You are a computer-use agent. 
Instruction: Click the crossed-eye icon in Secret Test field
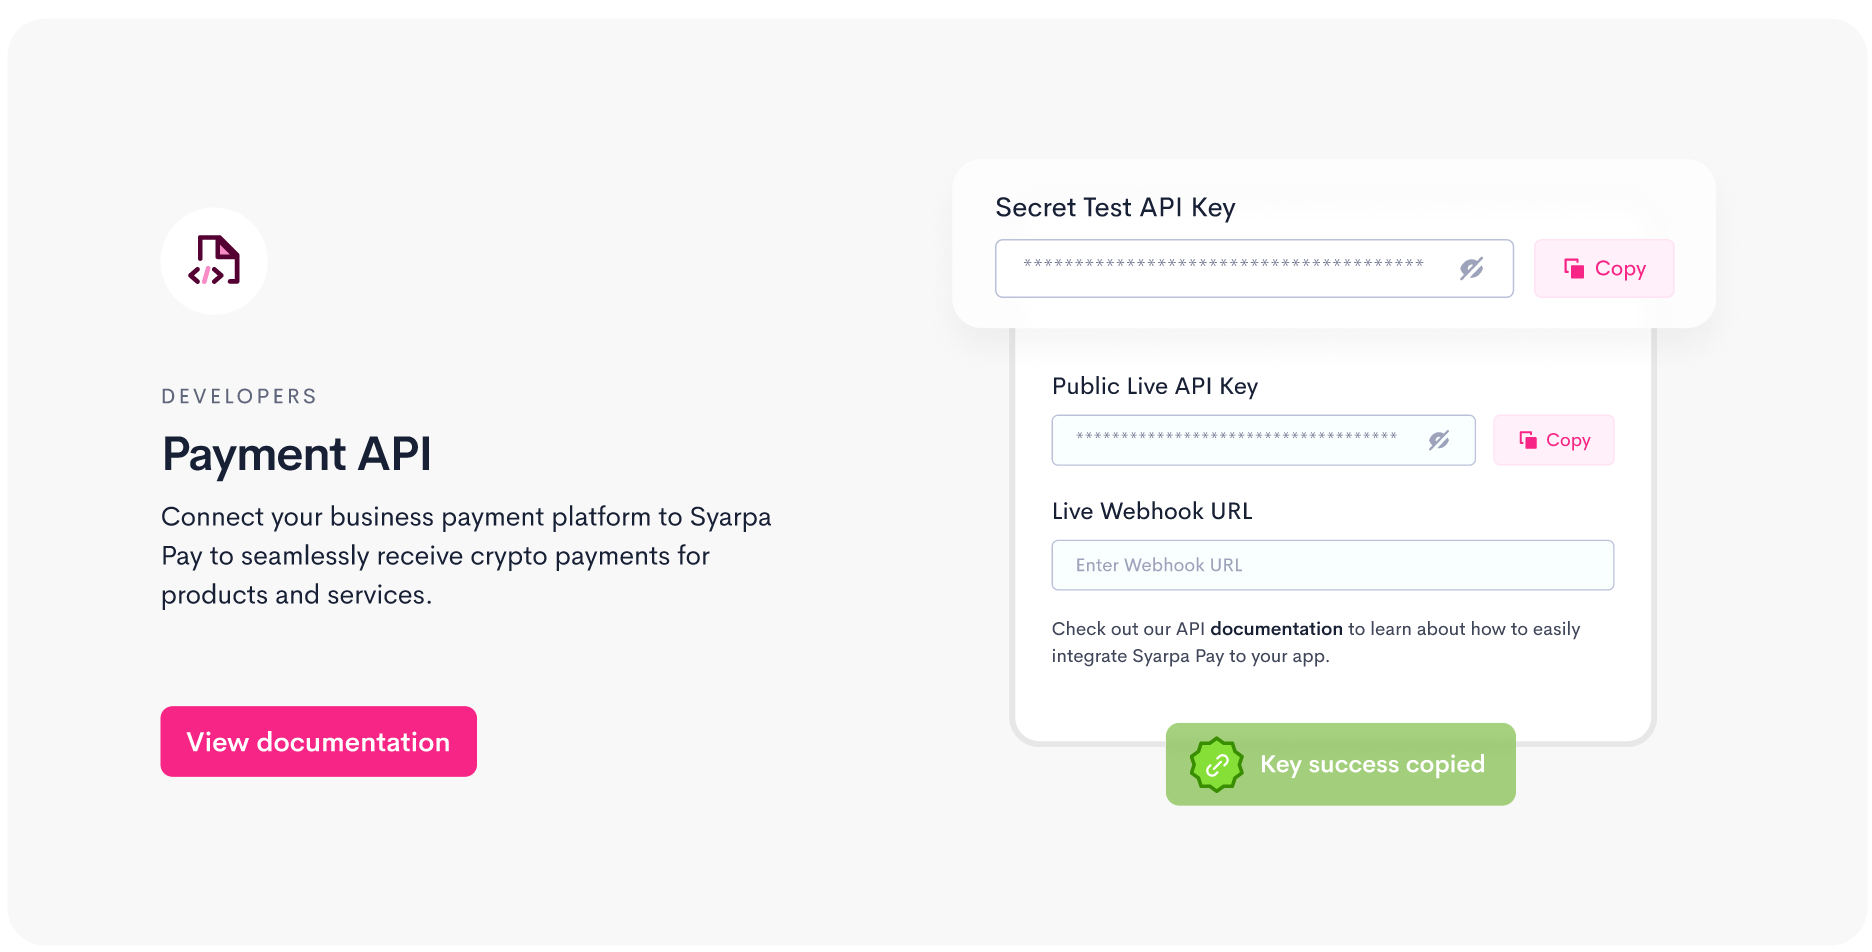[x=1470, y=267]
